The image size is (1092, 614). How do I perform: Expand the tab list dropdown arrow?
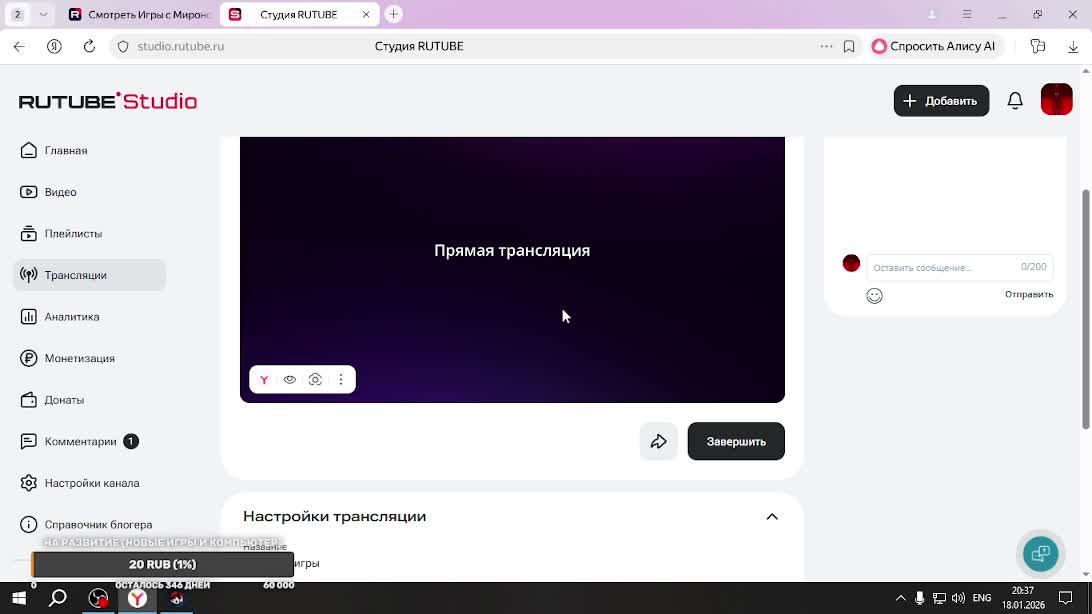(x=43, y=15)
